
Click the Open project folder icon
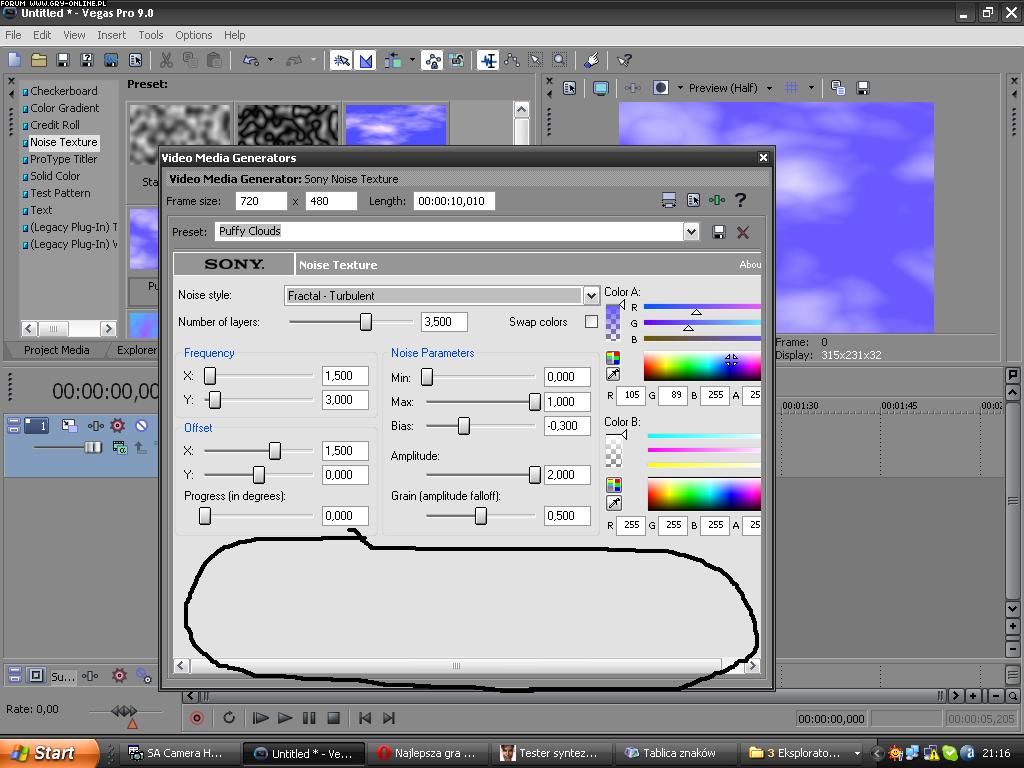(39, 61)
